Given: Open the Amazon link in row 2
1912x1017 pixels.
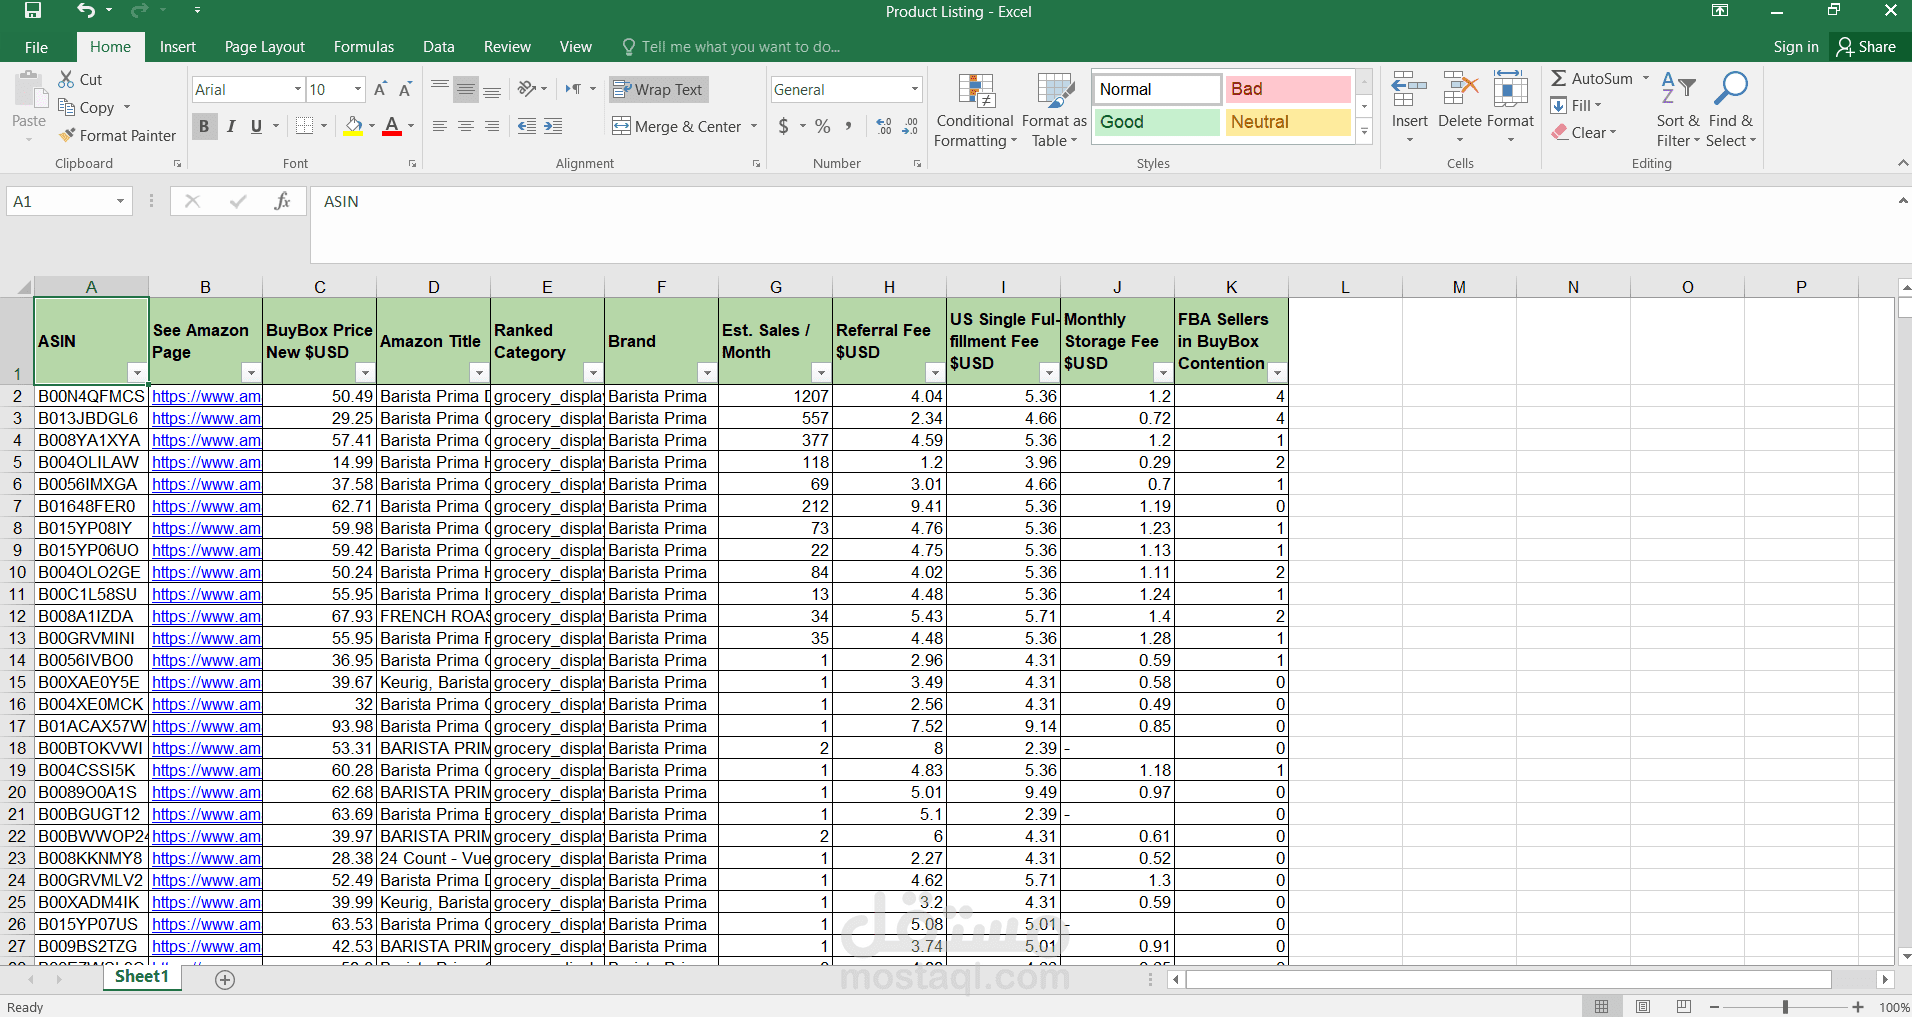Looking at the screenshot, I should pos(206,396).
